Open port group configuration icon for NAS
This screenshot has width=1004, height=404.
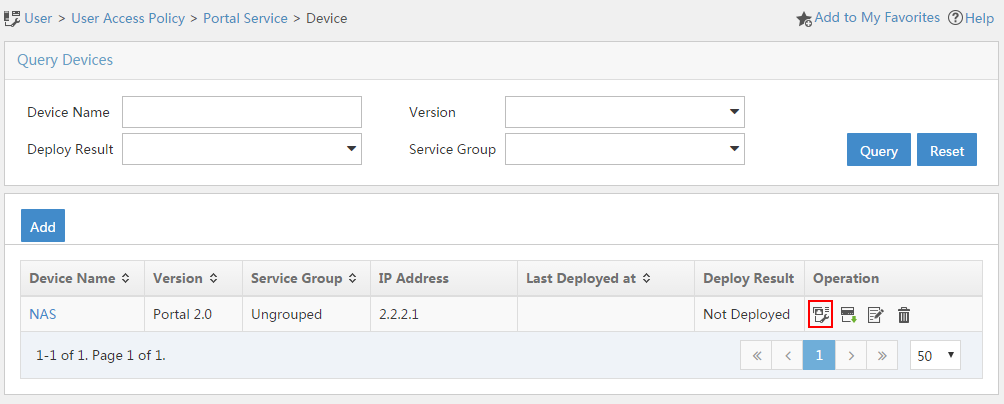pos(820,314)
